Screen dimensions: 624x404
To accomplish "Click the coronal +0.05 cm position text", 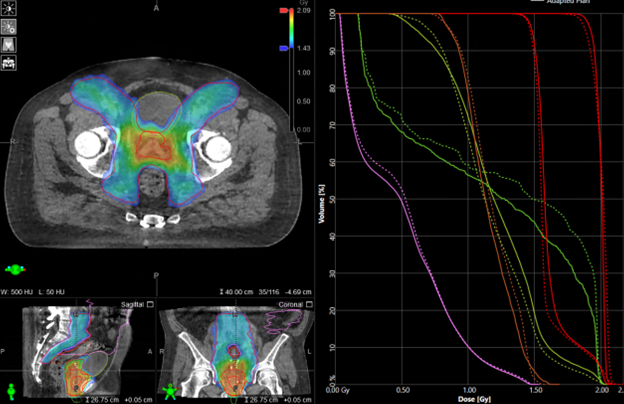I will pyautogui.click(x=298, y=400).
